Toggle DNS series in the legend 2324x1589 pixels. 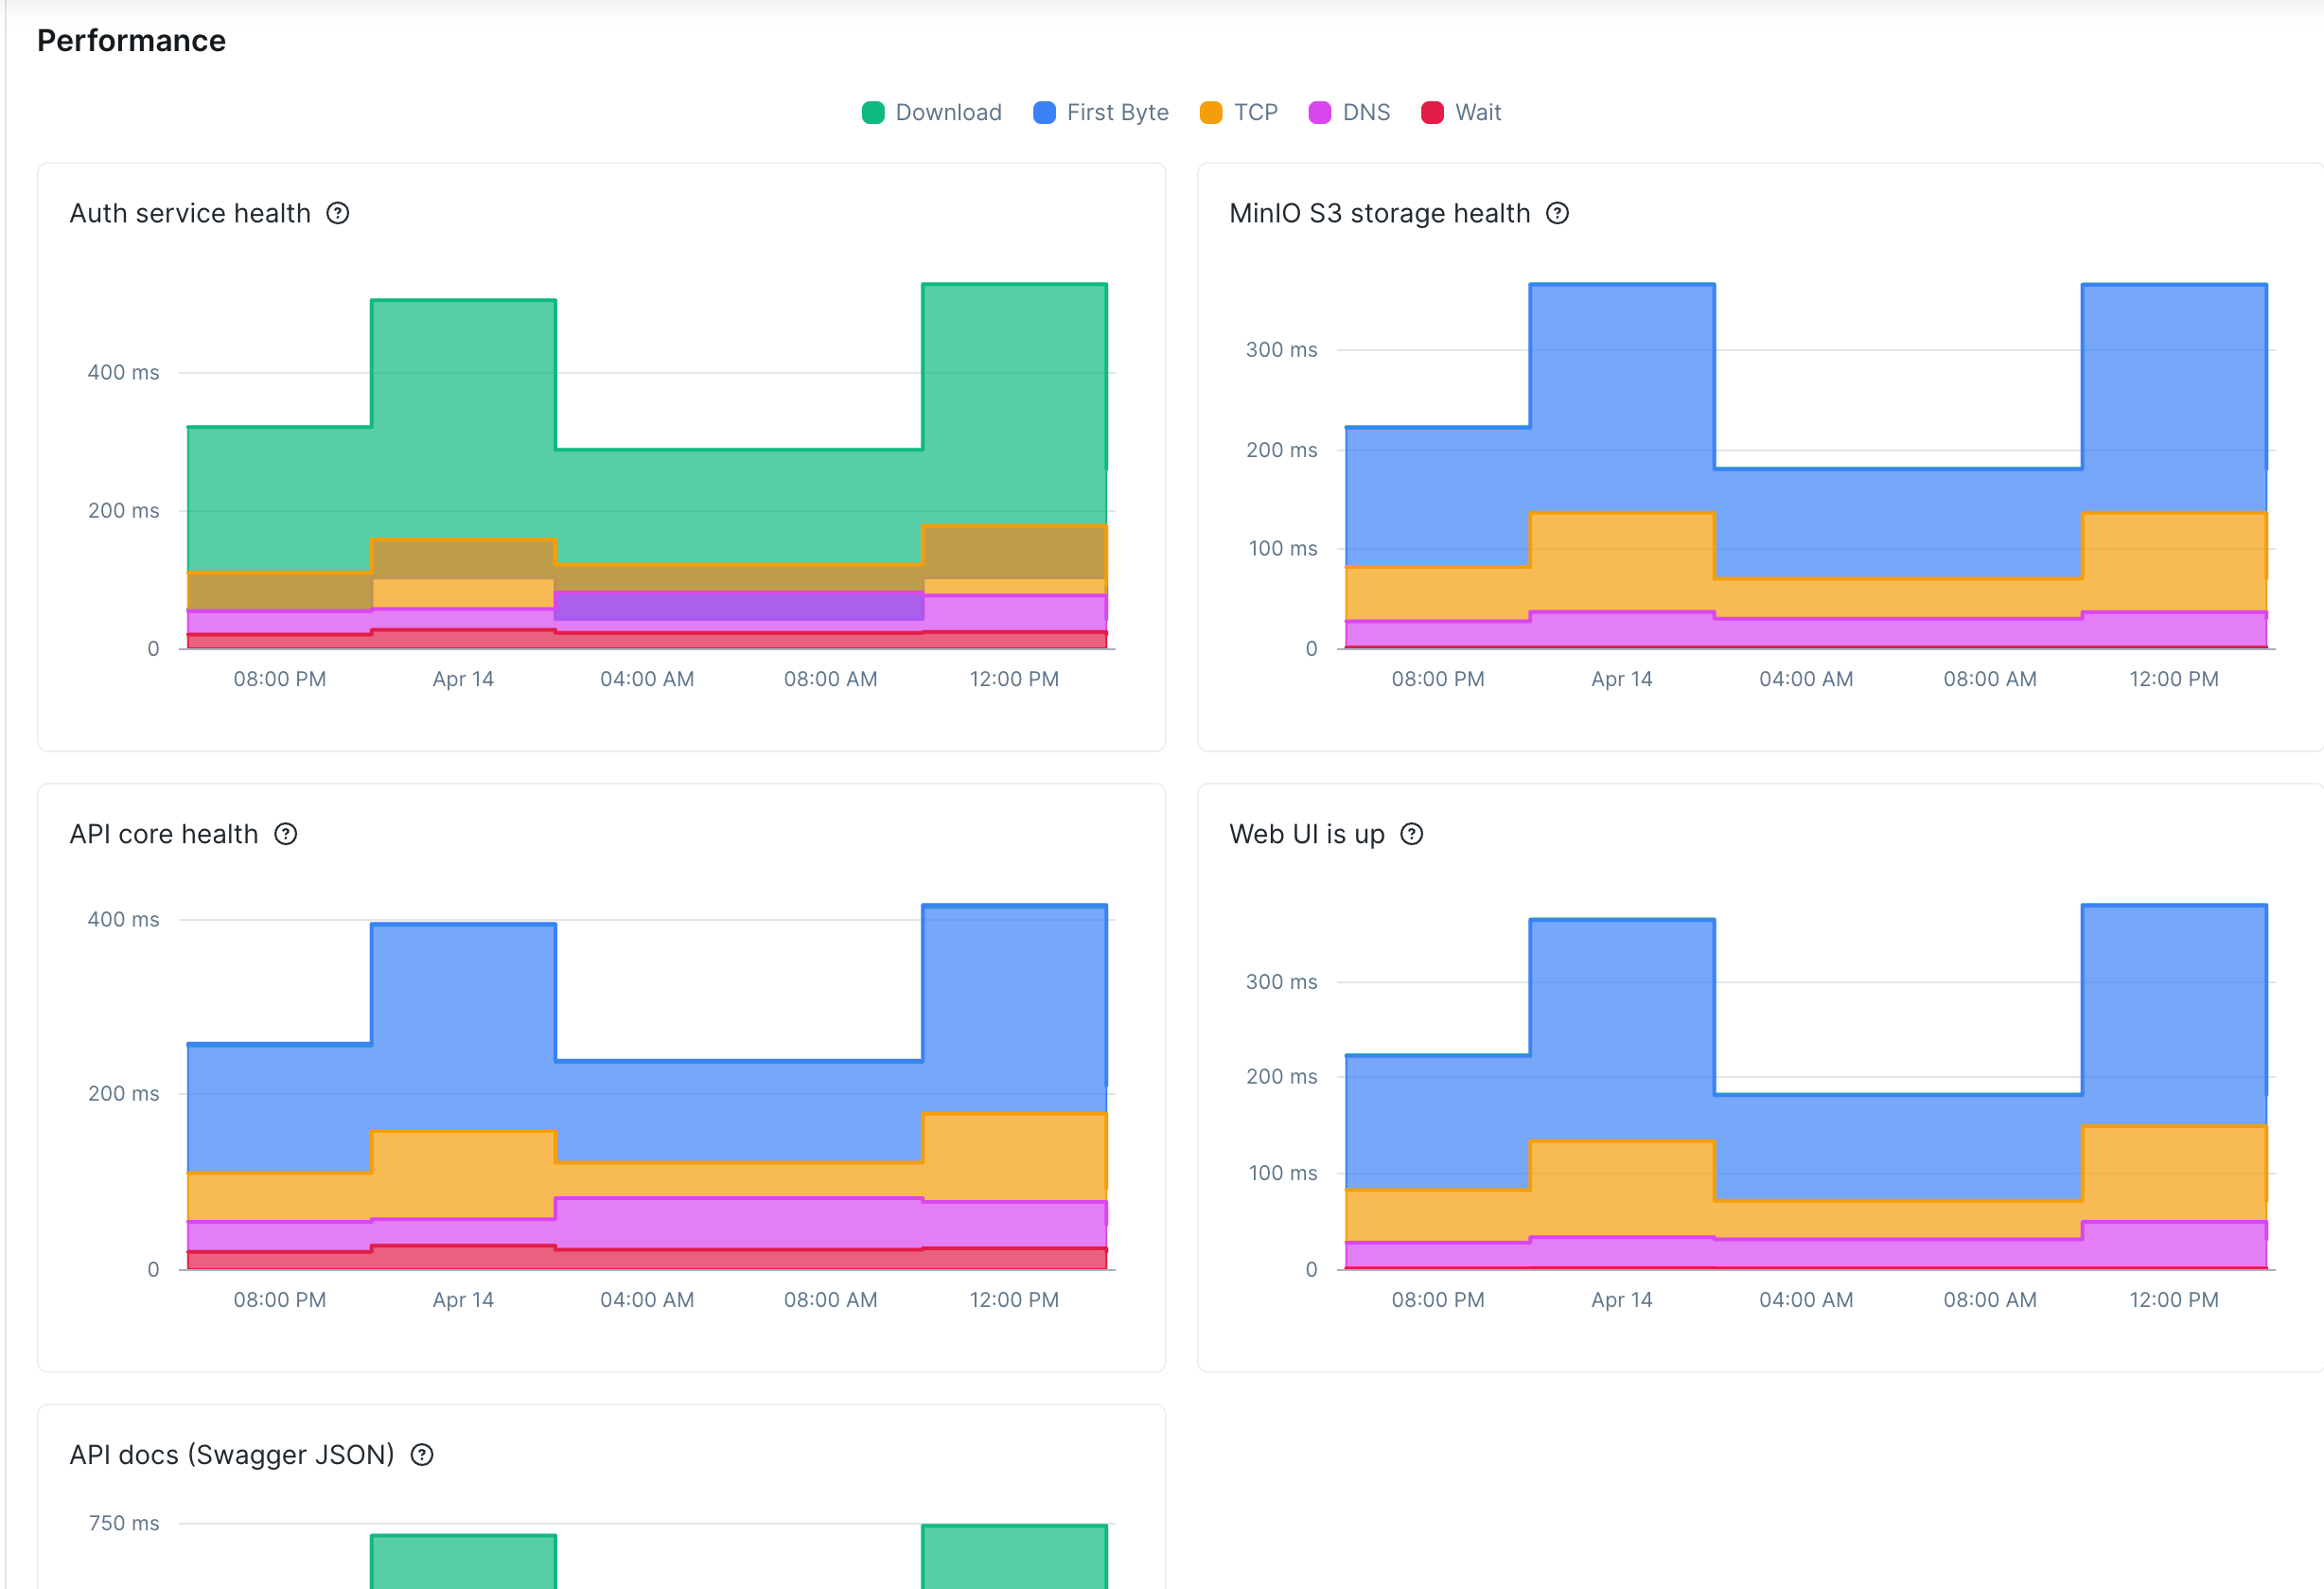tap(1365, 113)
